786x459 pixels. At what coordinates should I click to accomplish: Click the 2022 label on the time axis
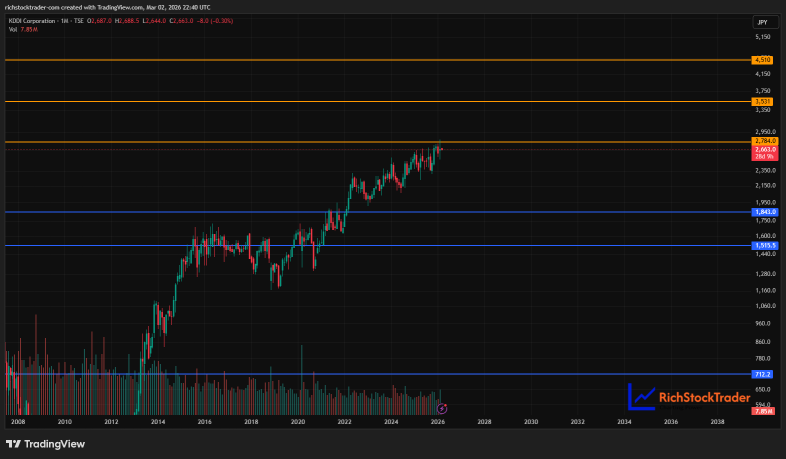(x=344, y=422)
